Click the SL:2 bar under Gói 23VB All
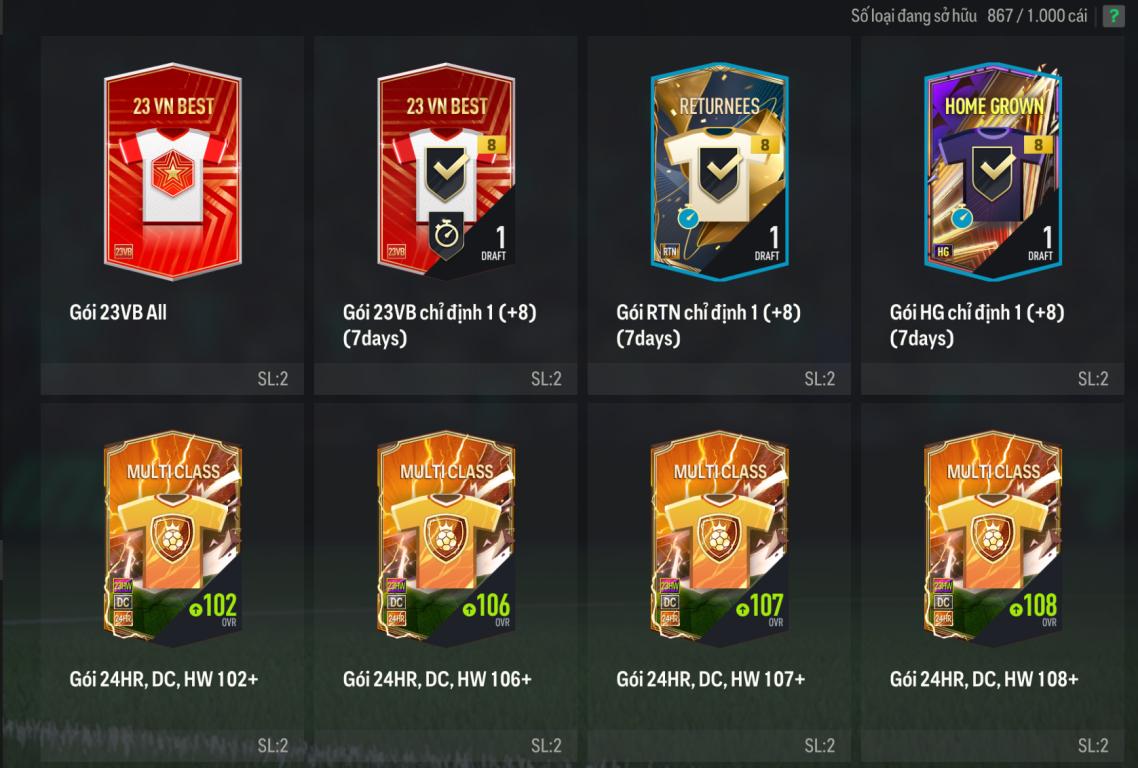The height and width of the screenshot is (768, 1138). coord(173,379)
